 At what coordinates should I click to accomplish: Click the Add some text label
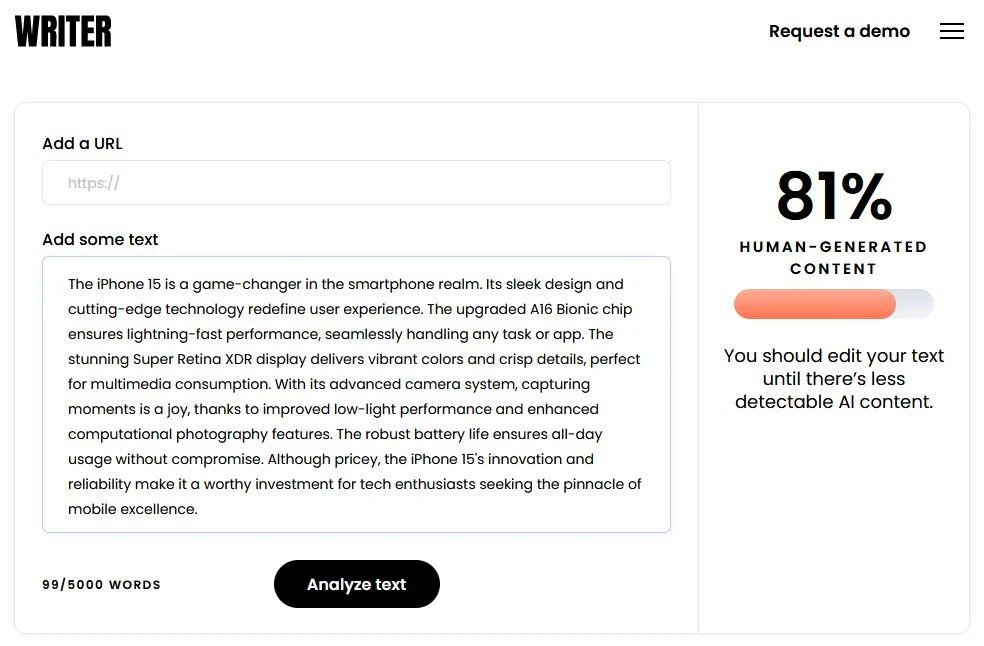tap(100, 239)
